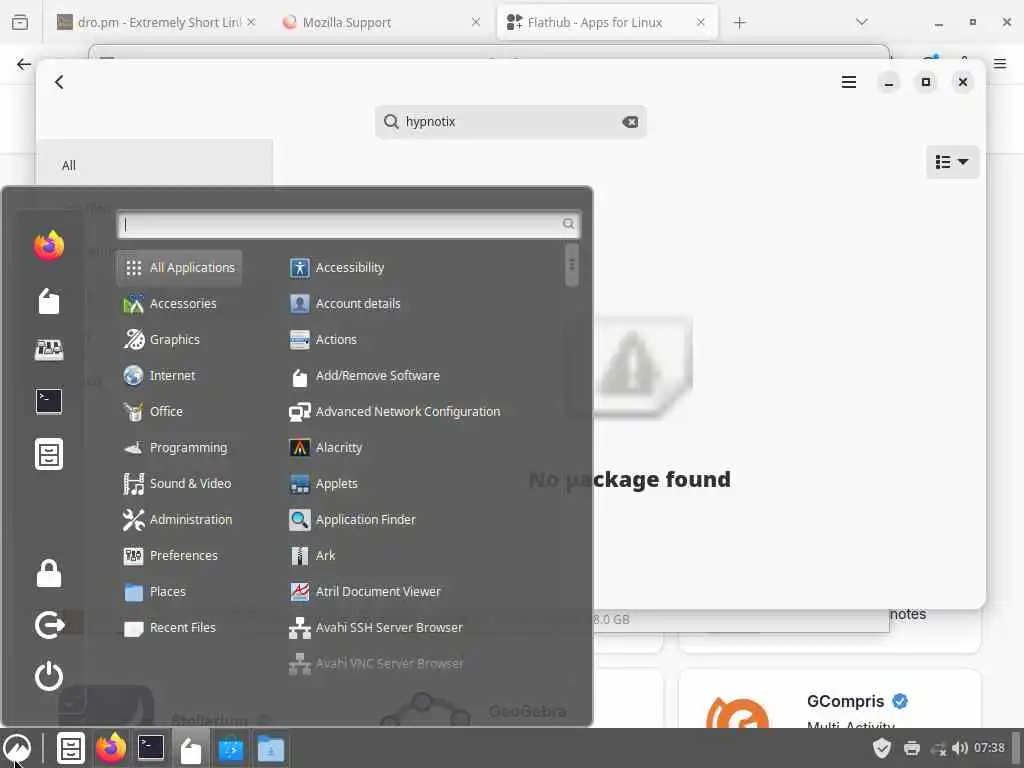Launch Firefox from menu favorites sidebar
1024x768 pixels.
pyautogui.click(x=49, y=246)
